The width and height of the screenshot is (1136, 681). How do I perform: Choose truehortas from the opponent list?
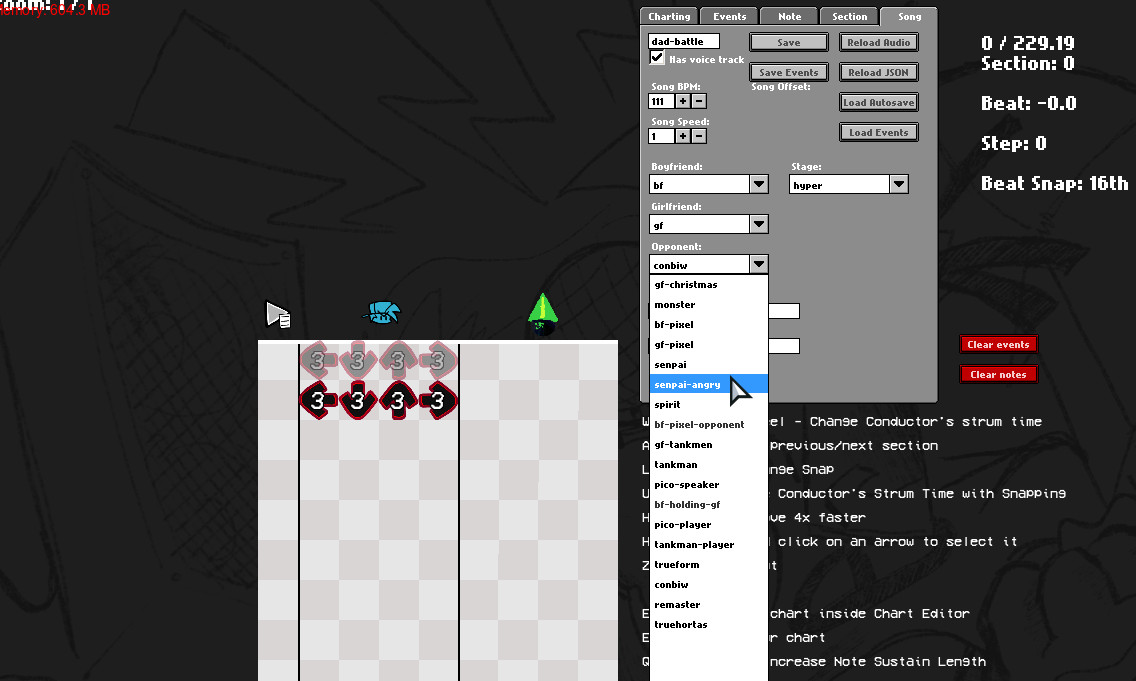point(709,625)
